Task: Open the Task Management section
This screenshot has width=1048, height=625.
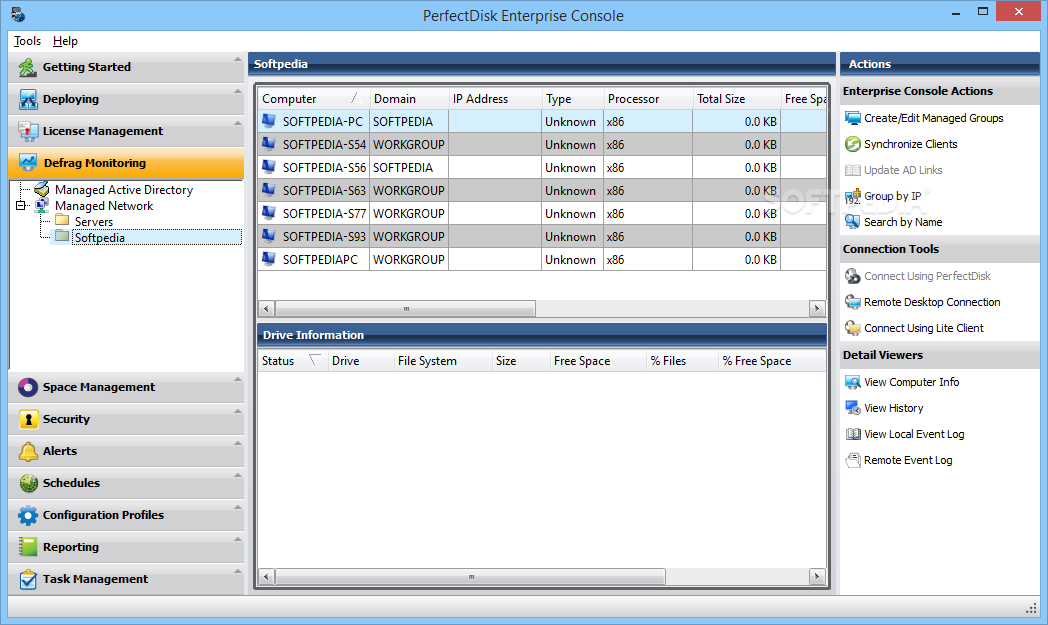Action: coord(126,579)
